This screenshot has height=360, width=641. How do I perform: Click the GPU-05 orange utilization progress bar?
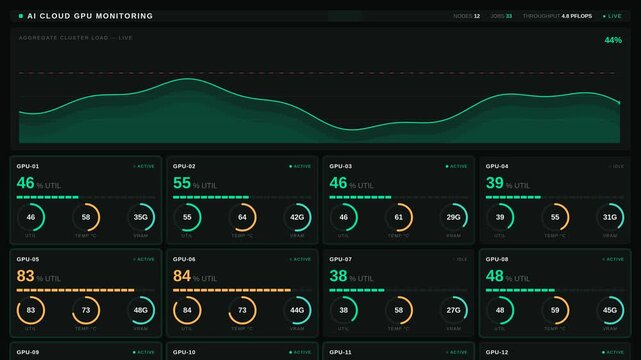click(x=86, y=290)
